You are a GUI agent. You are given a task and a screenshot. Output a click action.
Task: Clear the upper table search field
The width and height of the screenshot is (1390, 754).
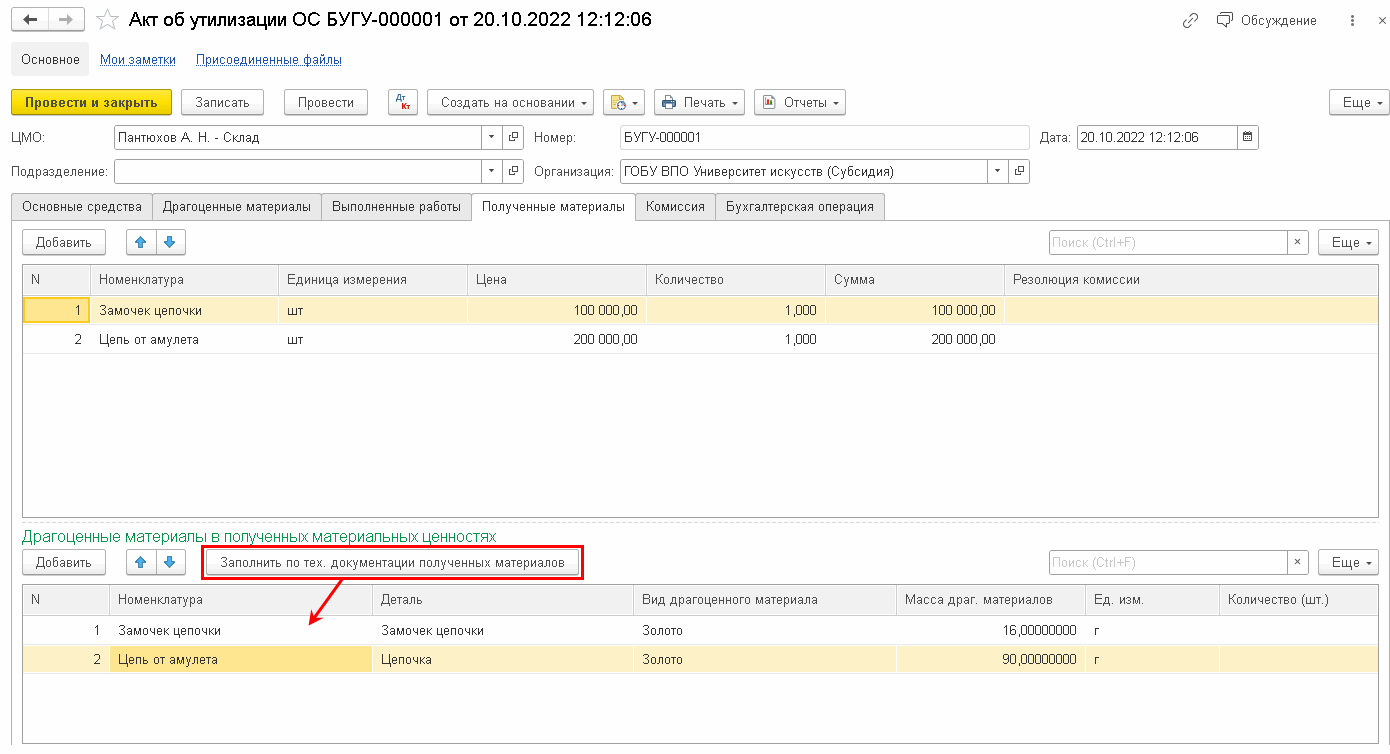(1297, 242)
